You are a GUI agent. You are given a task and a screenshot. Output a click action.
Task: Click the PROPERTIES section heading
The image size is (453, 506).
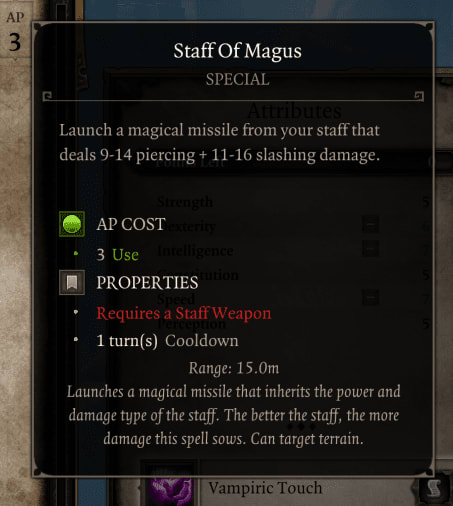[x=147, y=283]
